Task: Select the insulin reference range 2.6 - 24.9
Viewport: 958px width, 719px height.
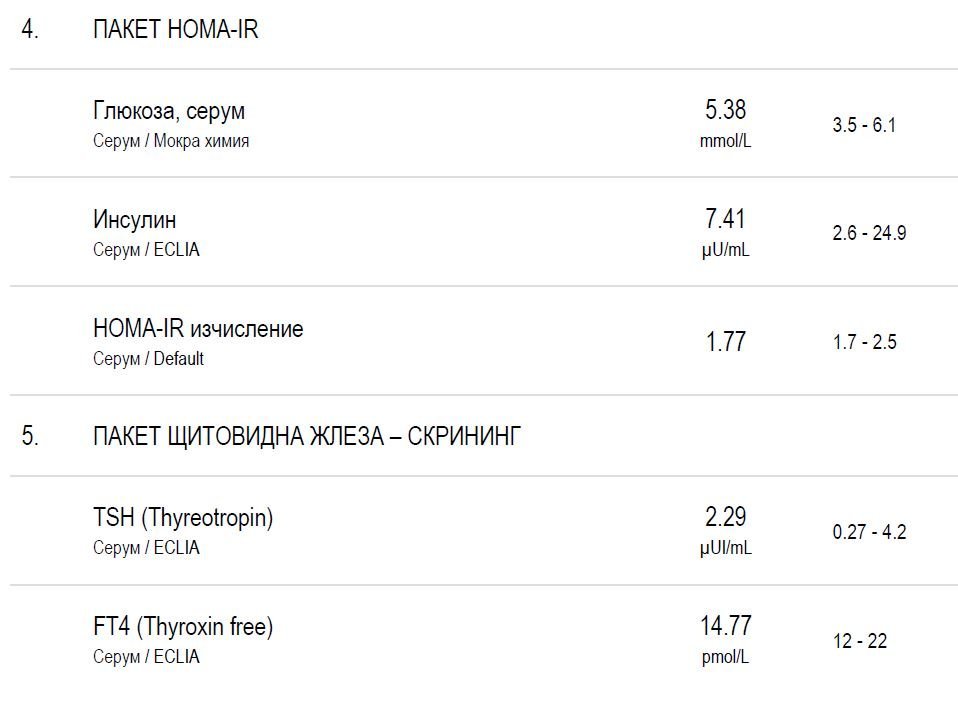Action: pyautogui.click(x=869, y=234)
